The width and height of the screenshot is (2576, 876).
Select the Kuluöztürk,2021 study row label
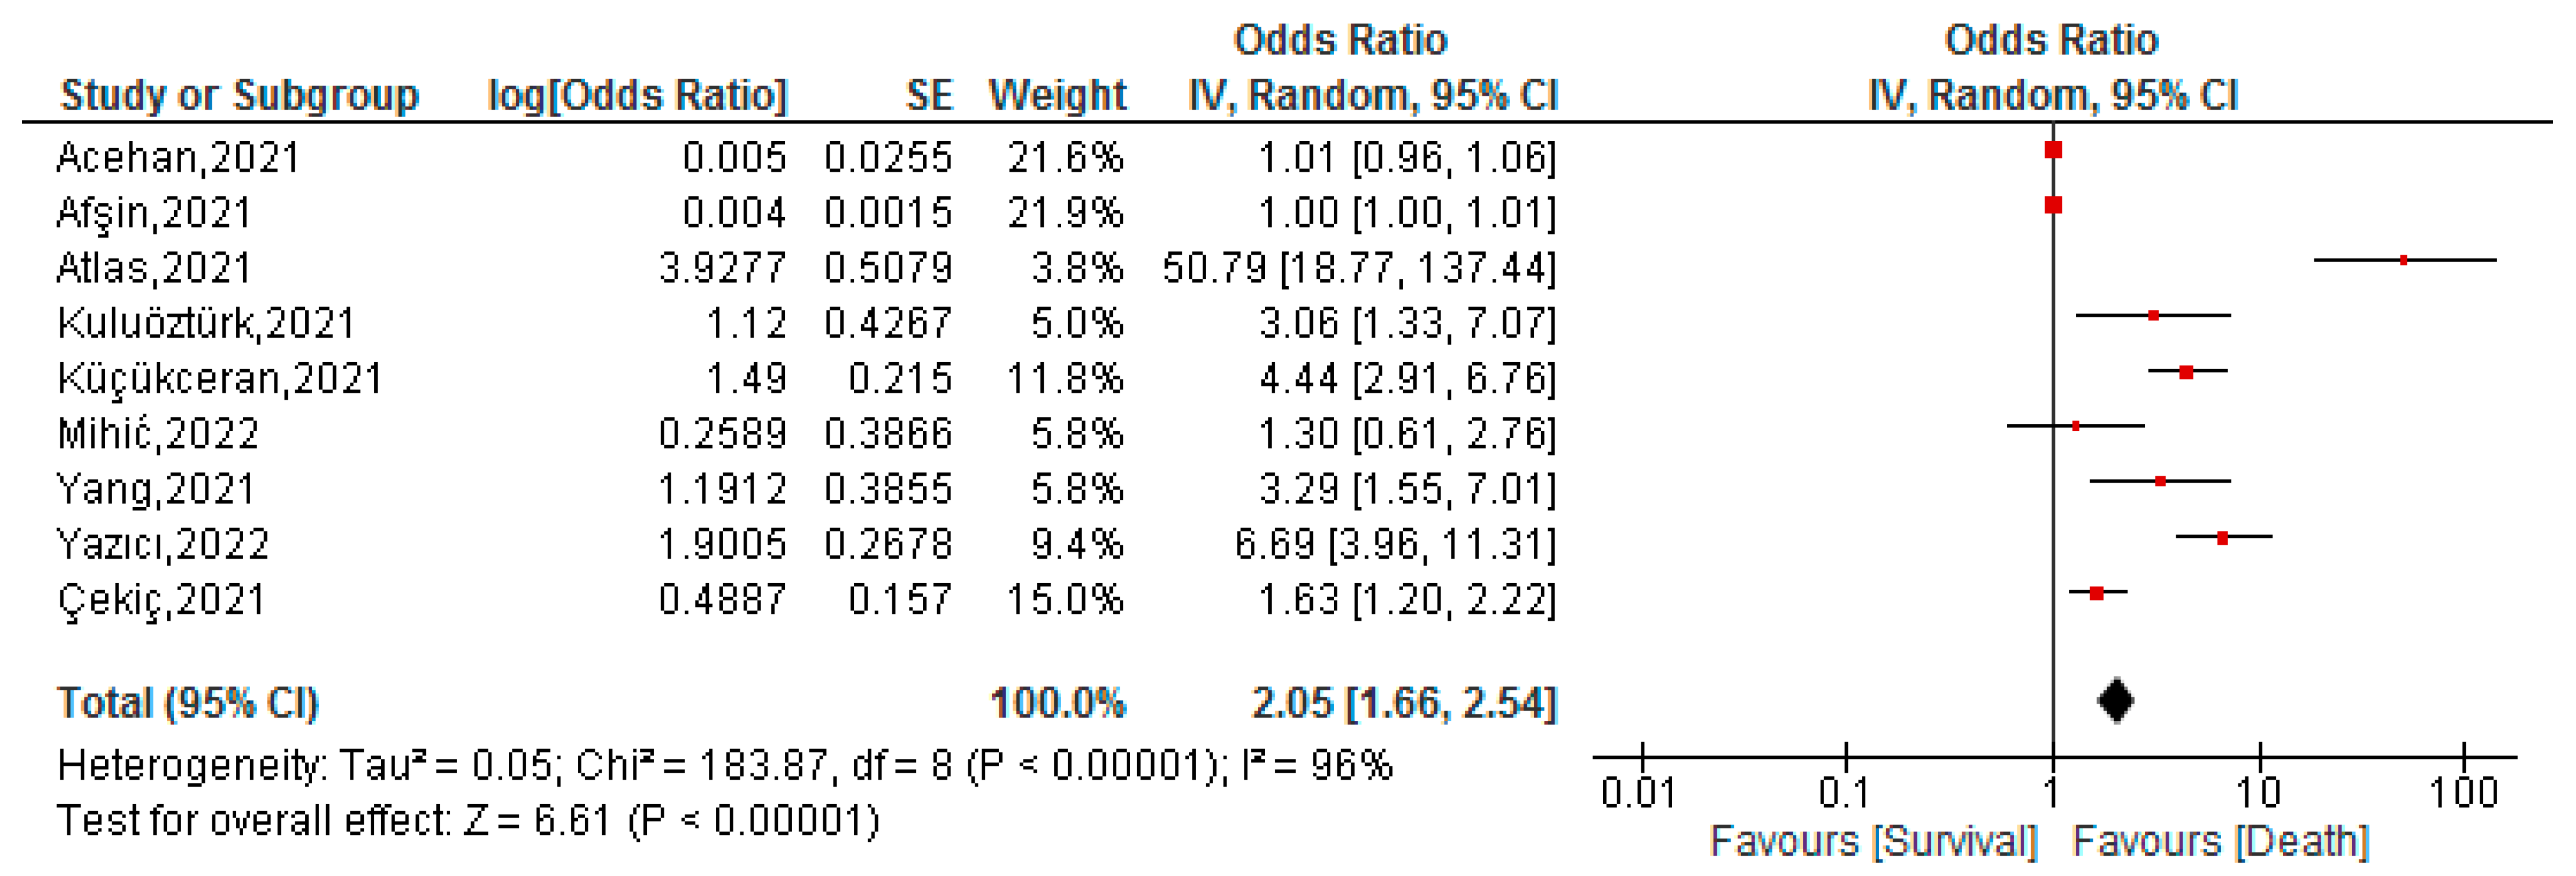point(206,323)
